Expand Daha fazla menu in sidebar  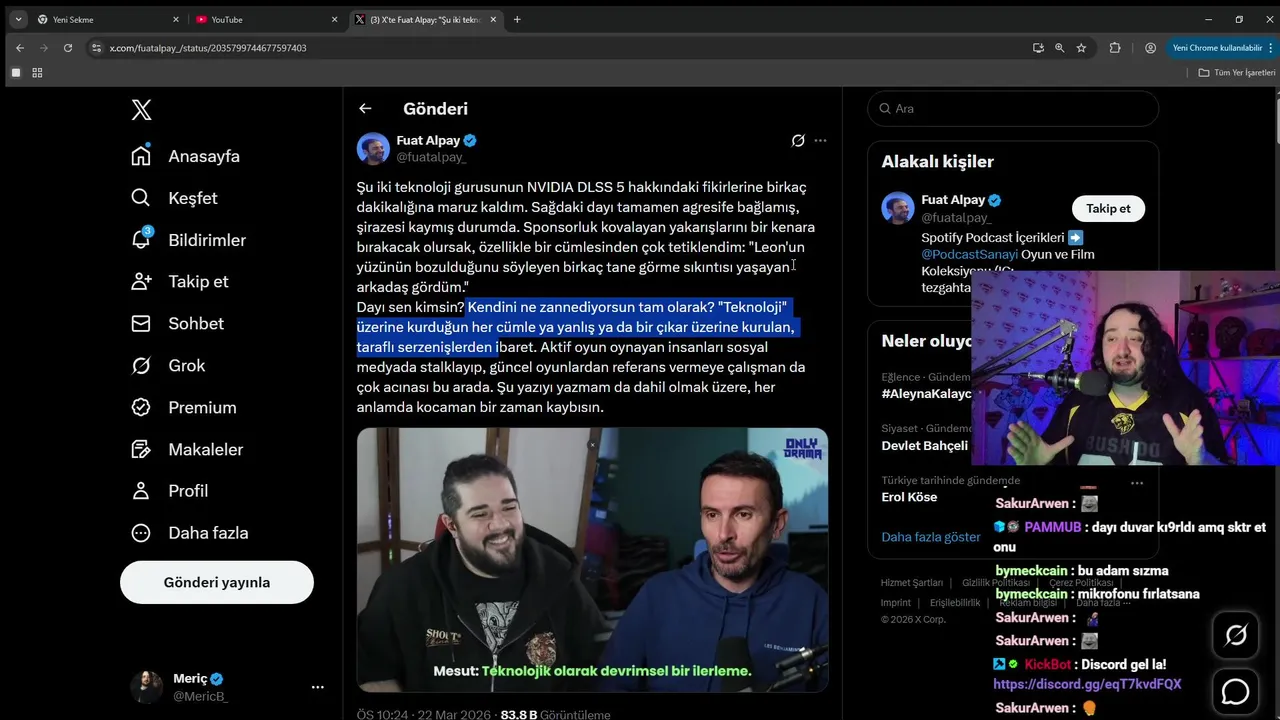189,533
